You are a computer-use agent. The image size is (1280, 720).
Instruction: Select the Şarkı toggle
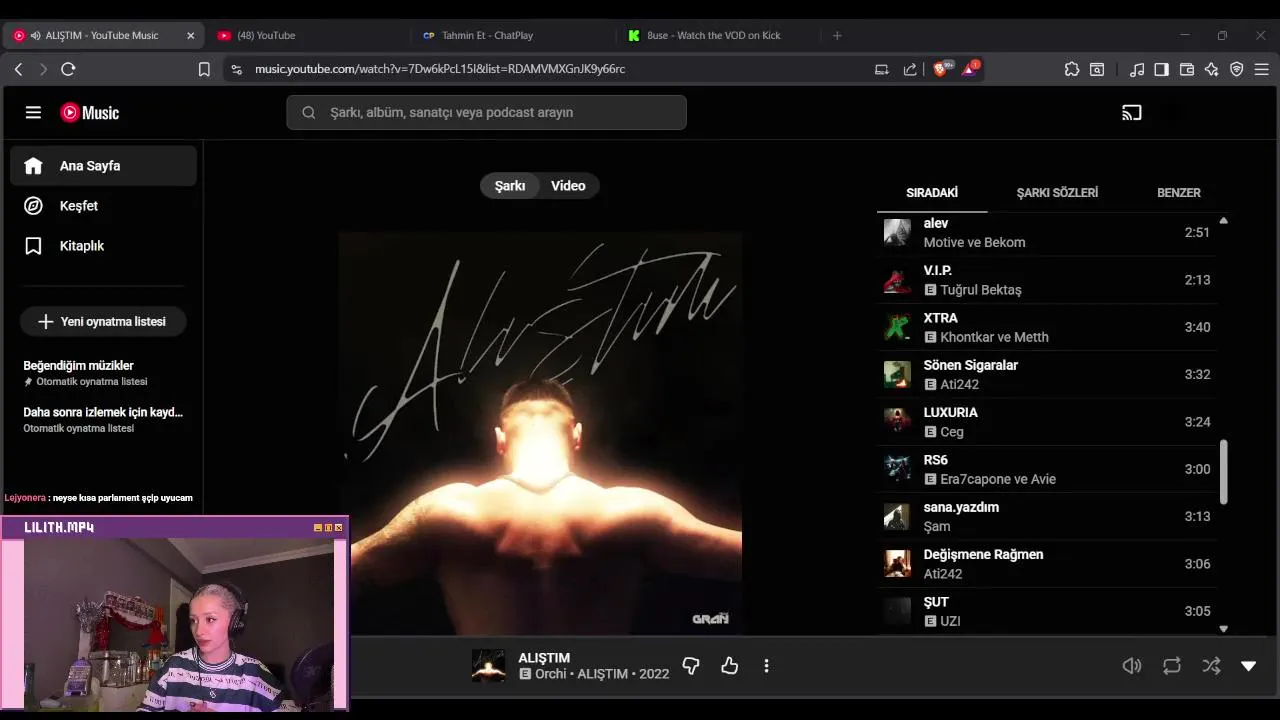[x=510, y=186]
